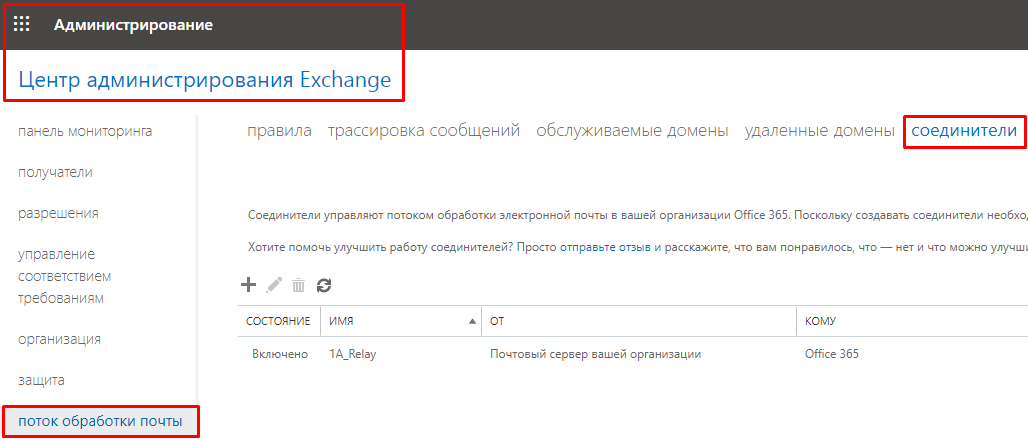
Task: Select the соединители tab
Action: tap(964, 131)
